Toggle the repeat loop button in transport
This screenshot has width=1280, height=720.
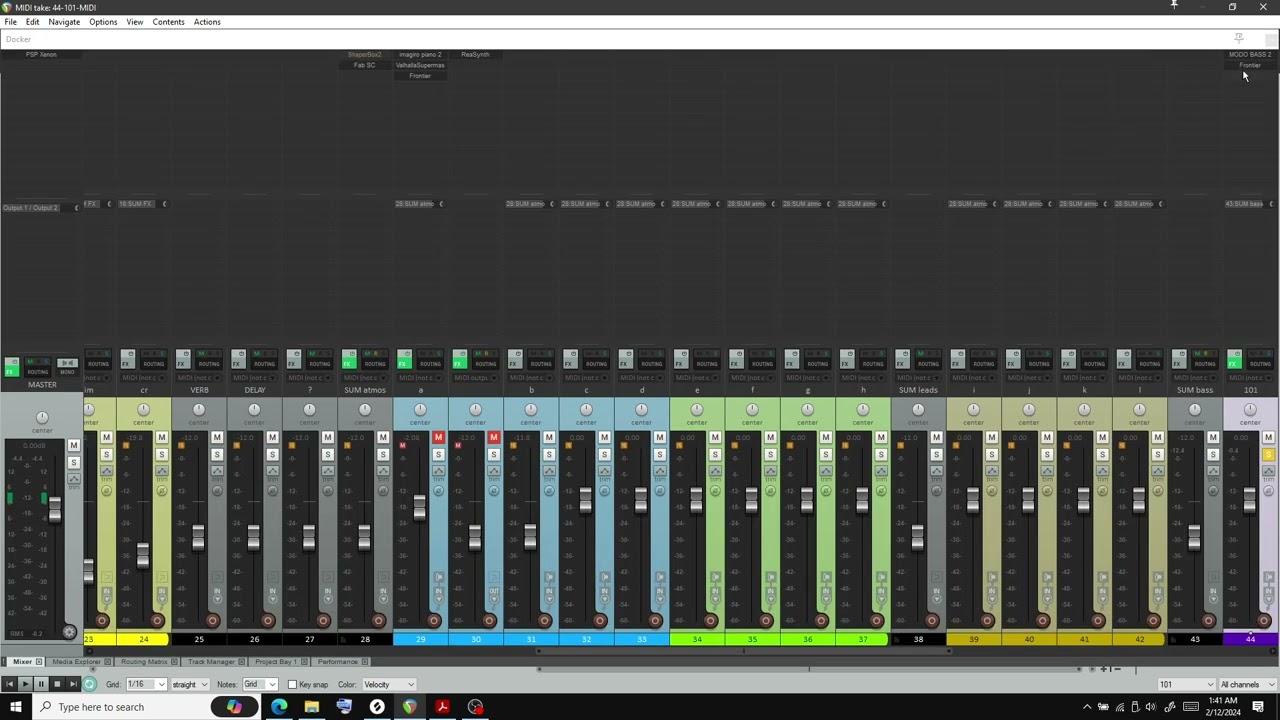coord(89,684)
